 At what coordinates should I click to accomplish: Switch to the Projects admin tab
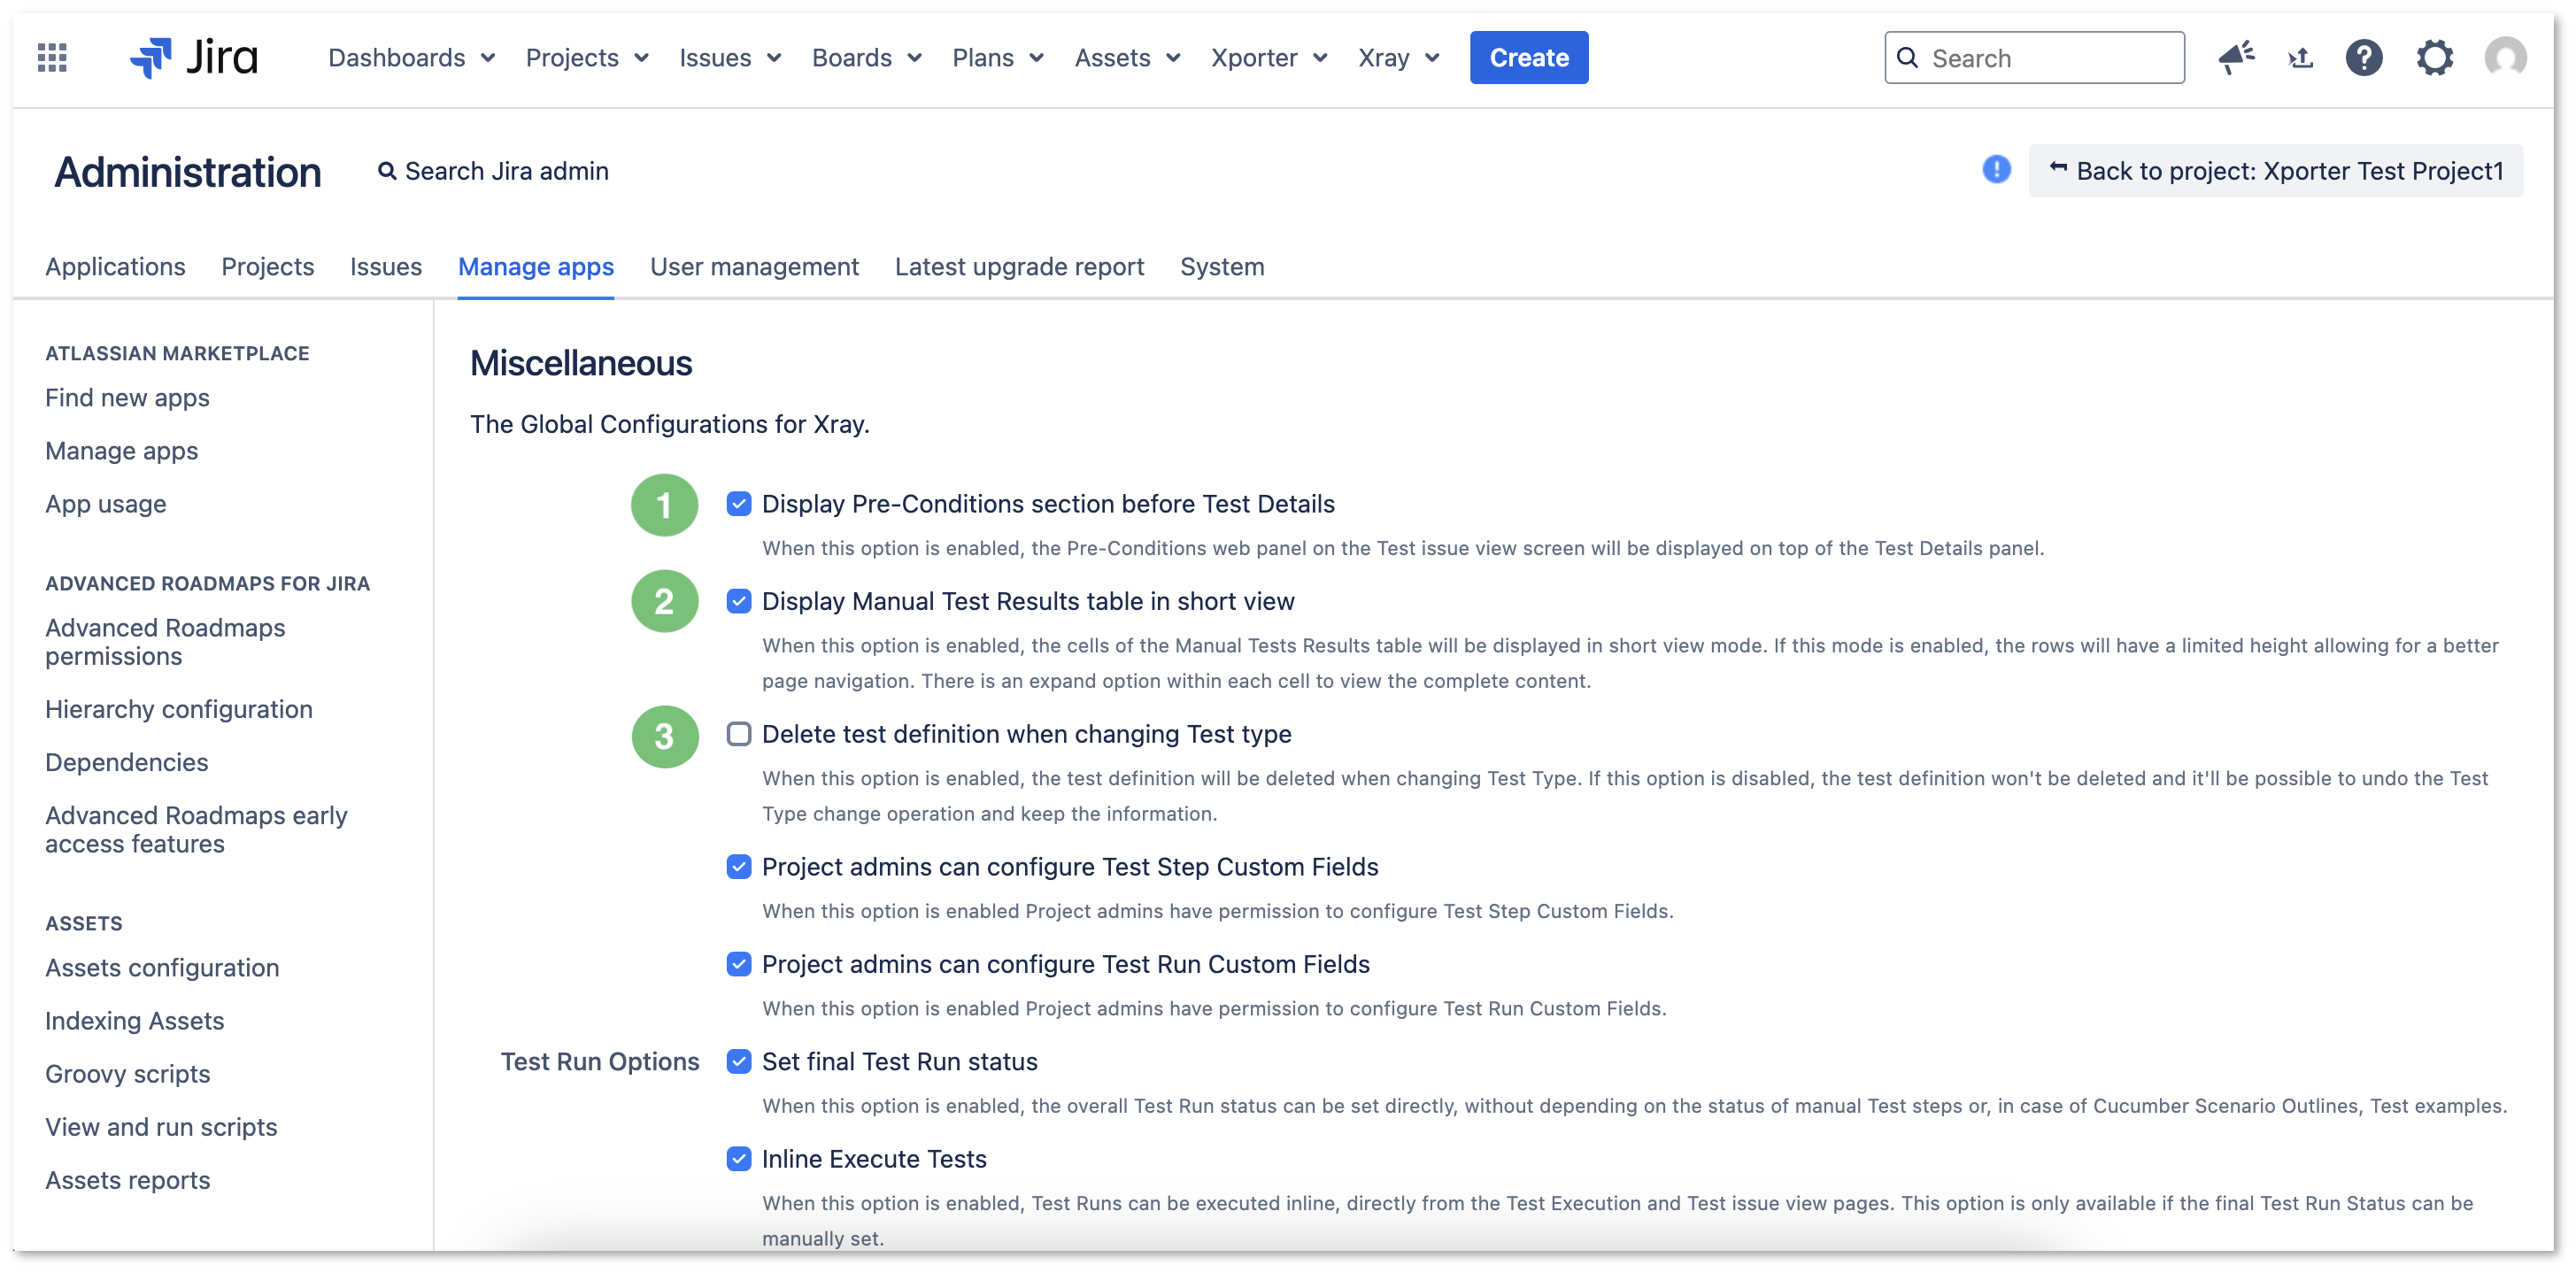pos(267,266)
